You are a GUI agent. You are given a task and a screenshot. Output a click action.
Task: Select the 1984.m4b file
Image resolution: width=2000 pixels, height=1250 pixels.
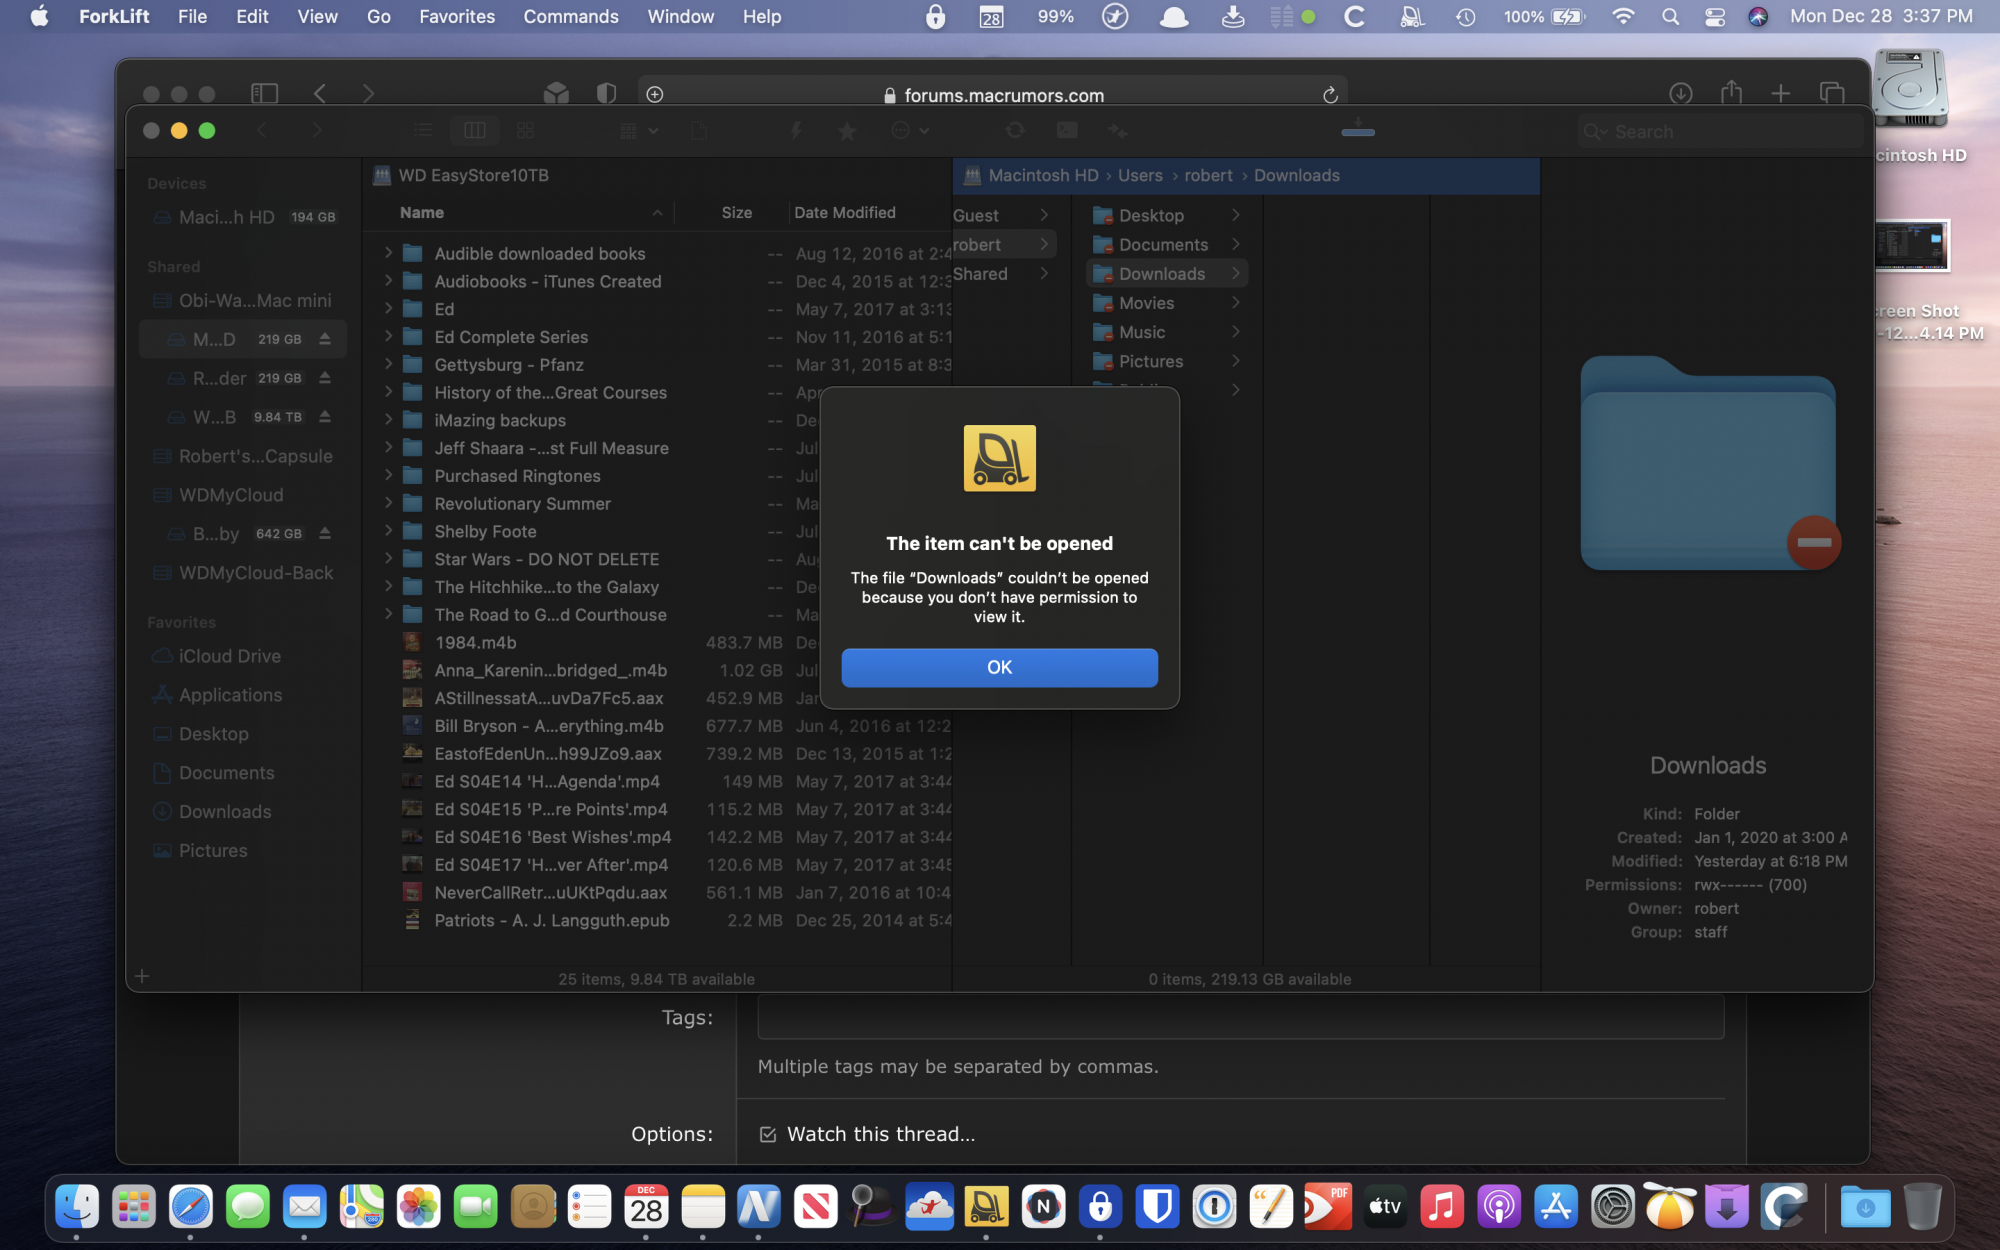point(475,643)
